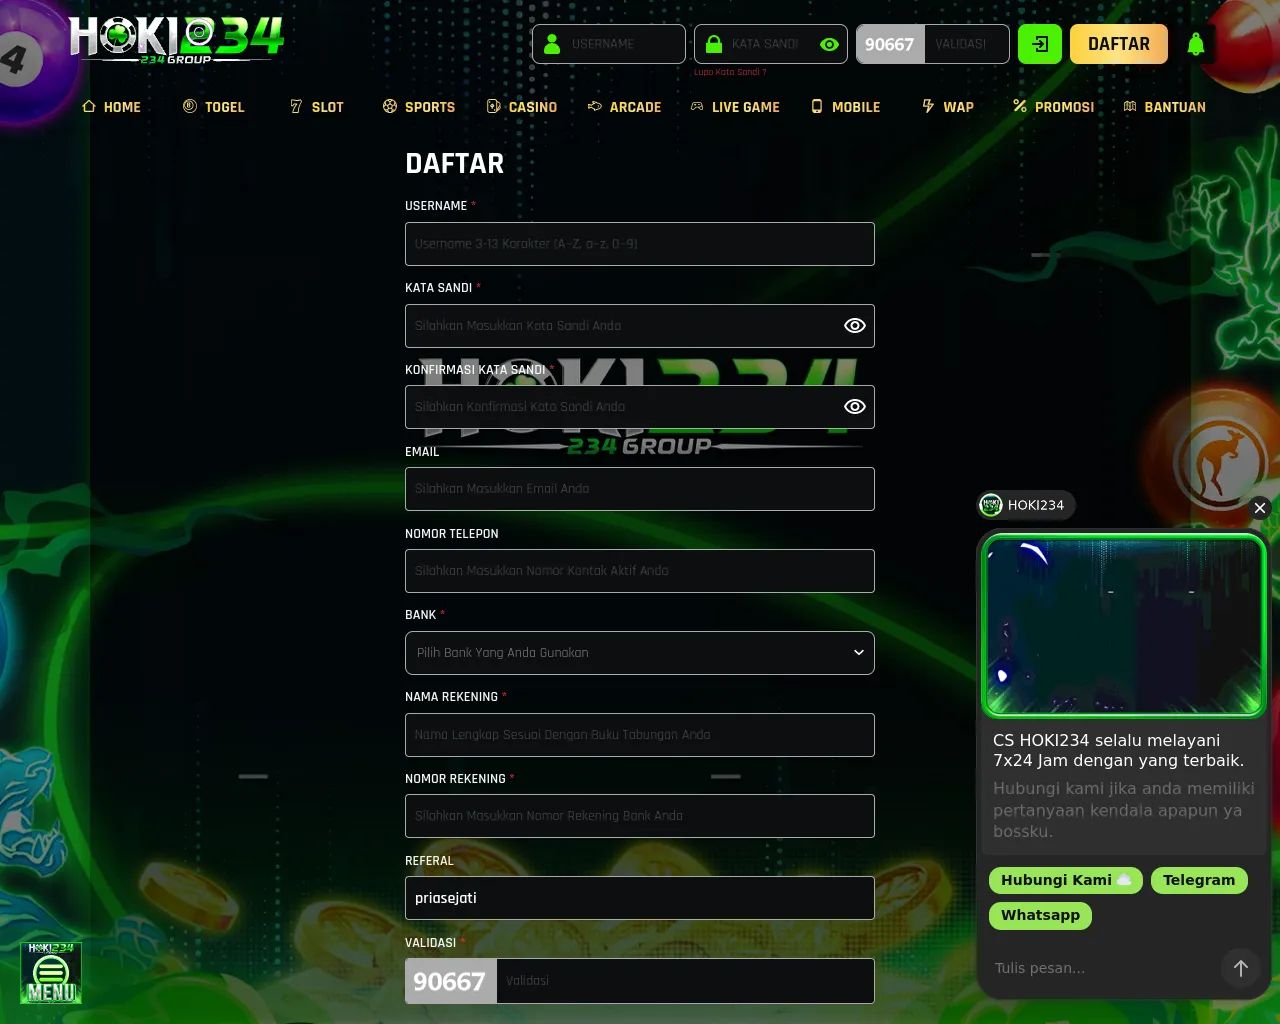Click the kangaroo emblem icon
The image size is (1280, 1024).
click(x=1221, y=462)
